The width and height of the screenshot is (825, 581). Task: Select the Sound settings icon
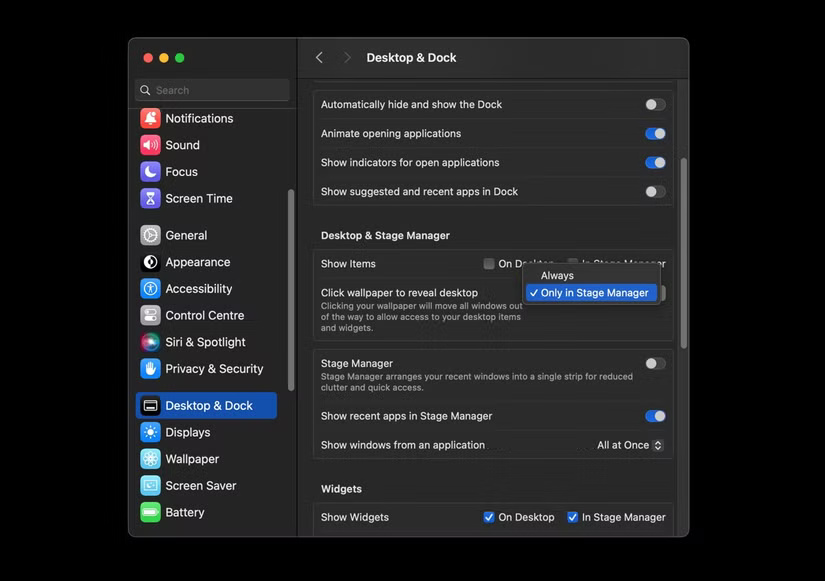pos(182,145)
